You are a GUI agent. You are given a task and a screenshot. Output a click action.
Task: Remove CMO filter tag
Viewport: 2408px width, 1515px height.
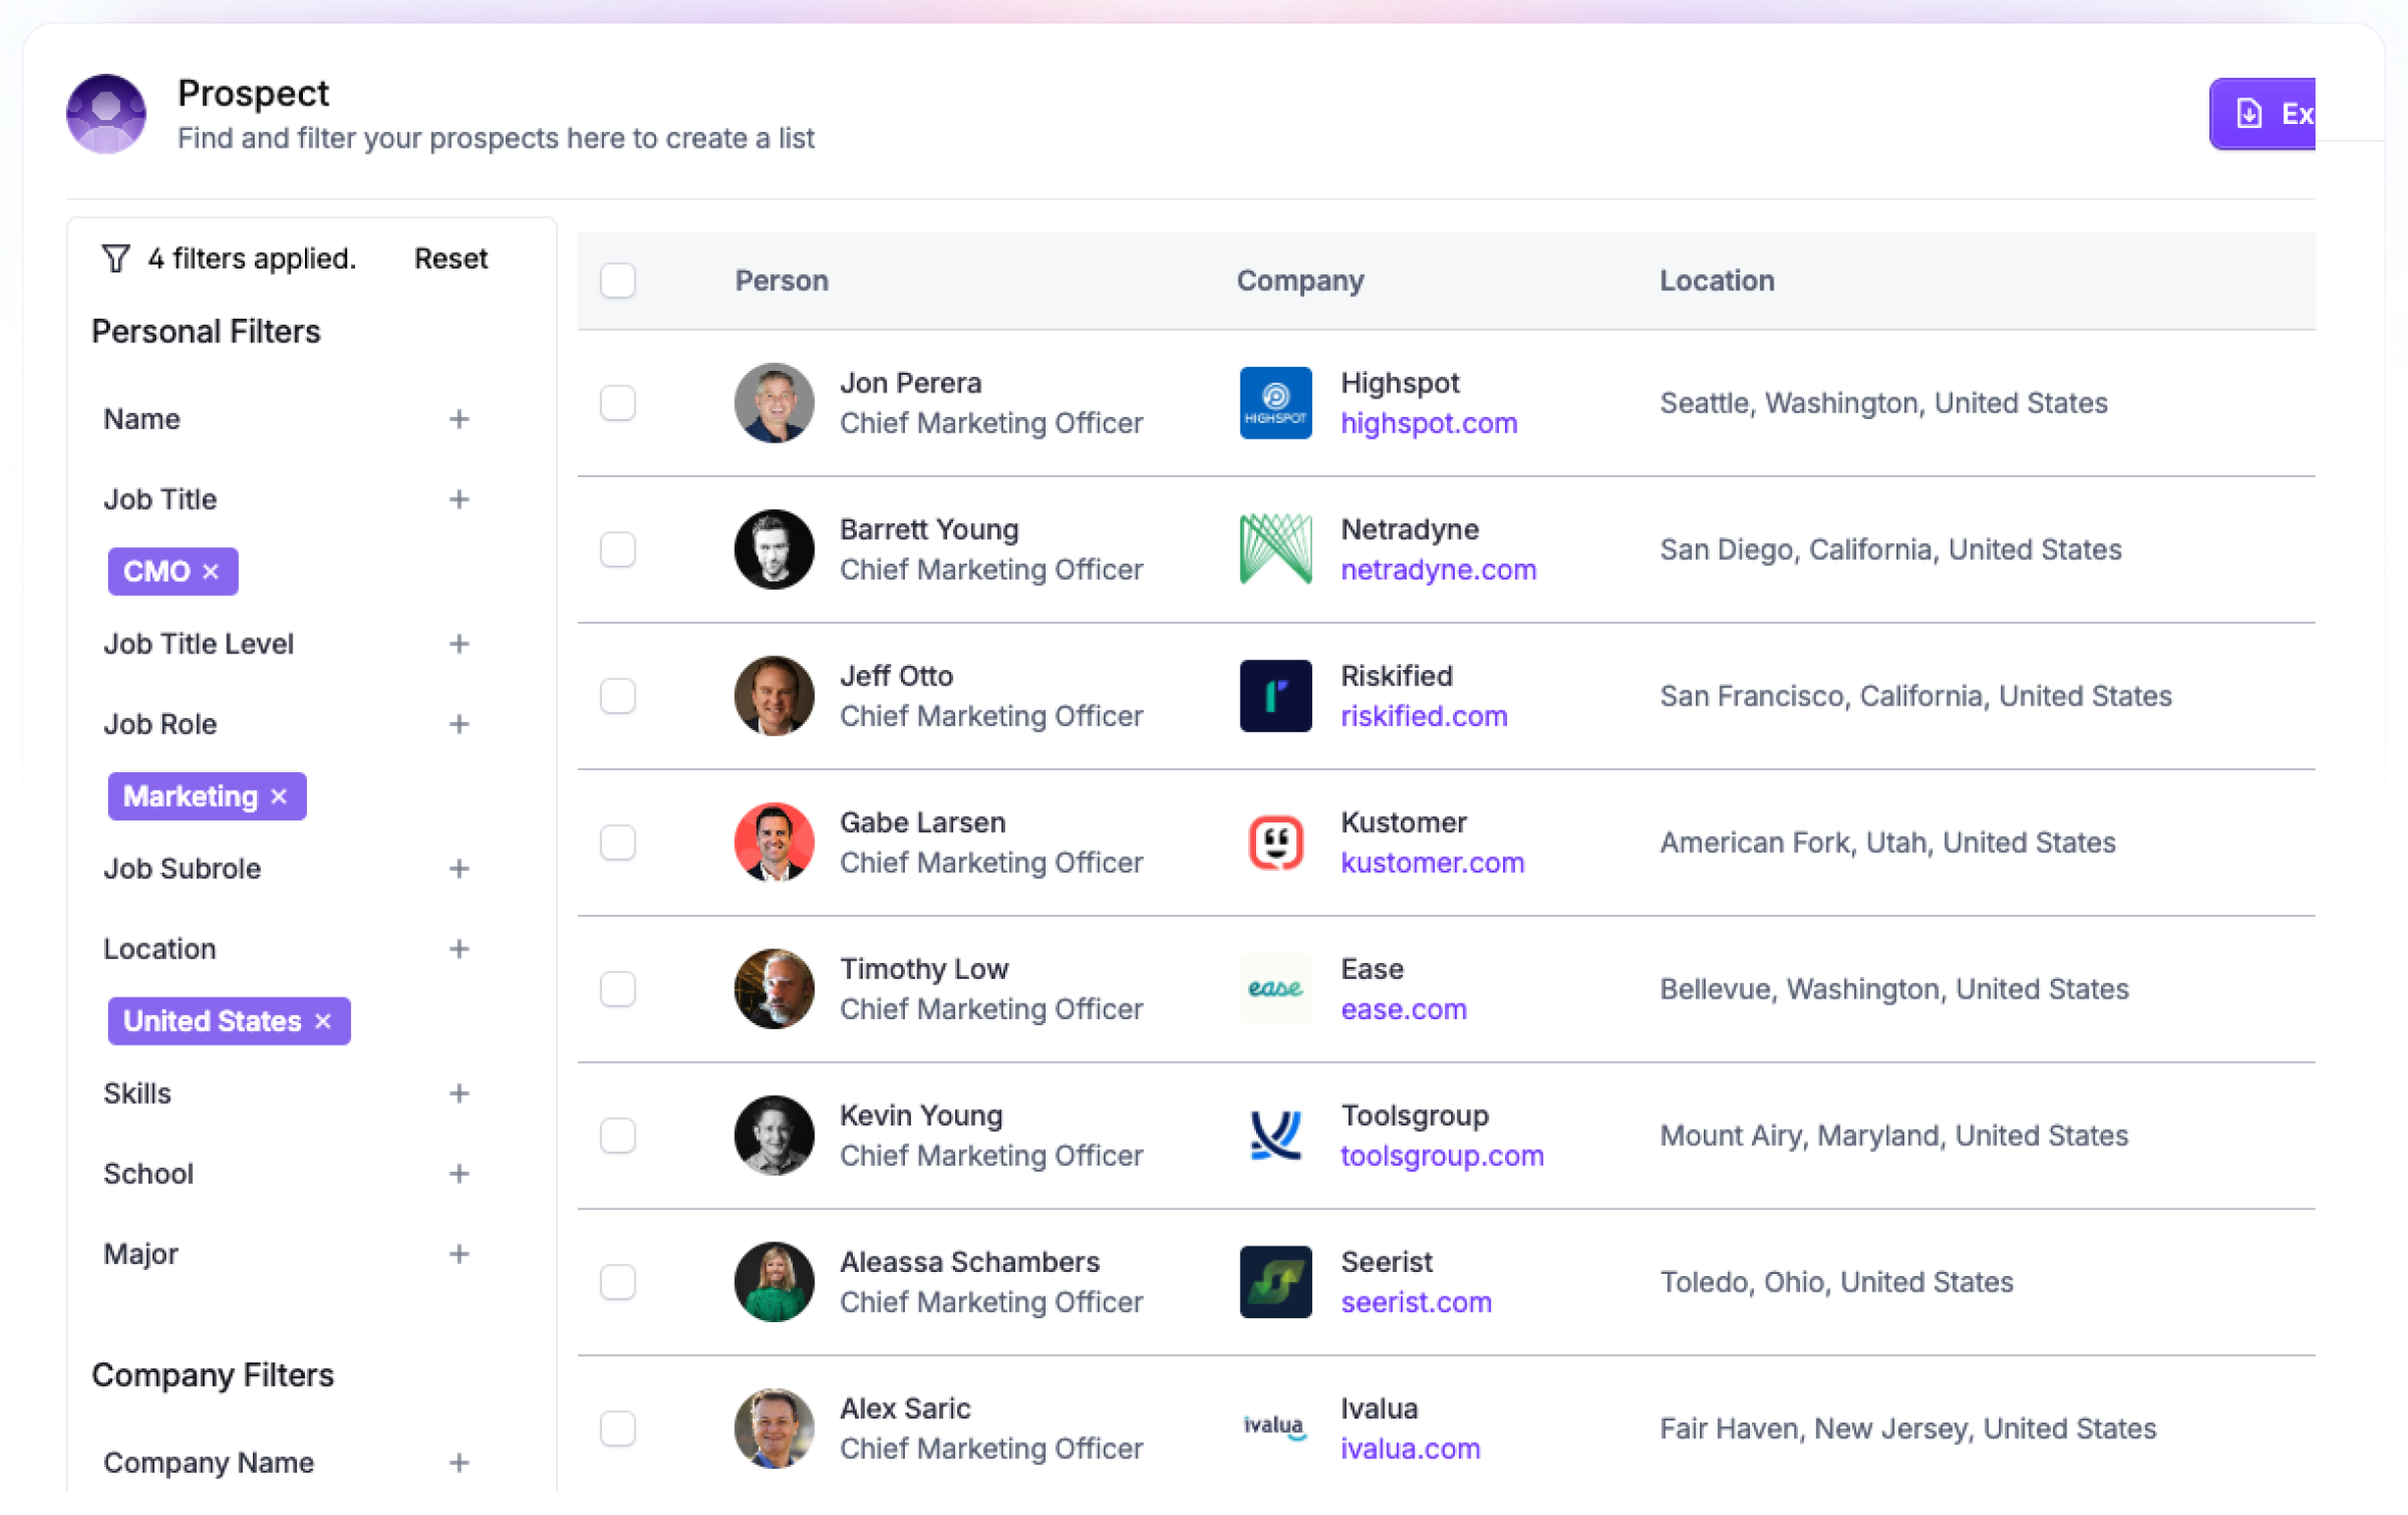point(211,571)
